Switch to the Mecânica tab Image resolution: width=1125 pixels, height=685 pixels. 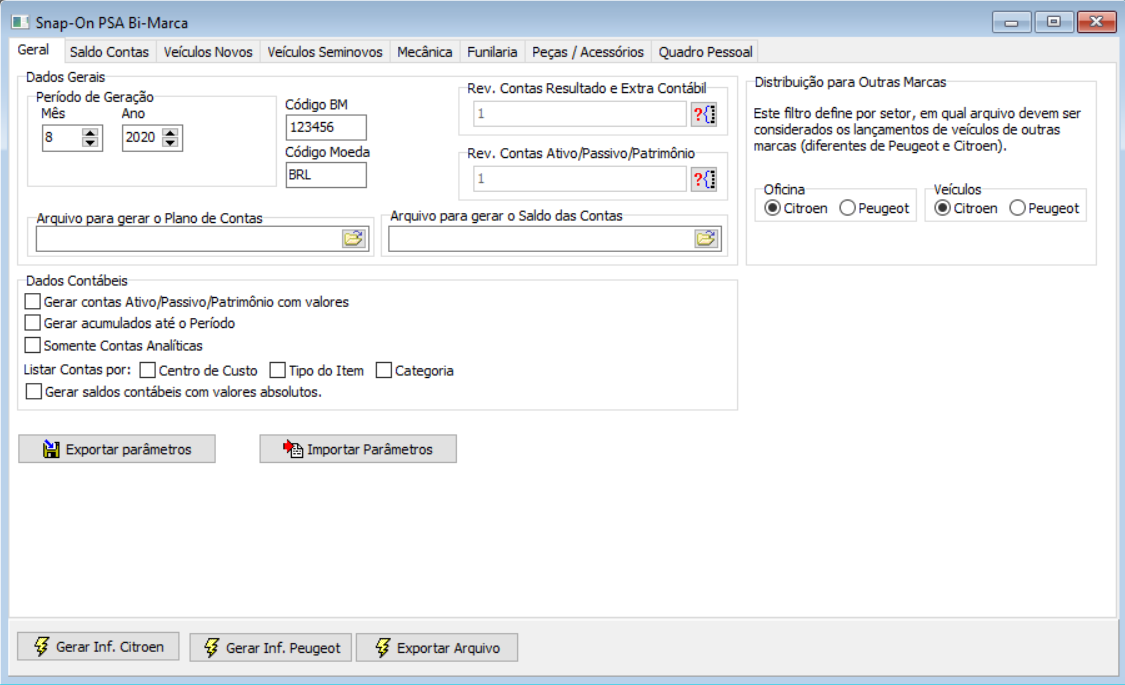click(x=425, y=52)
